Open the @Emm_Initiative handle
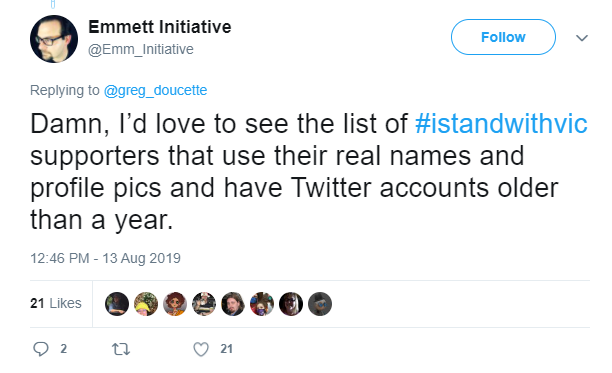 coord(141,50)
